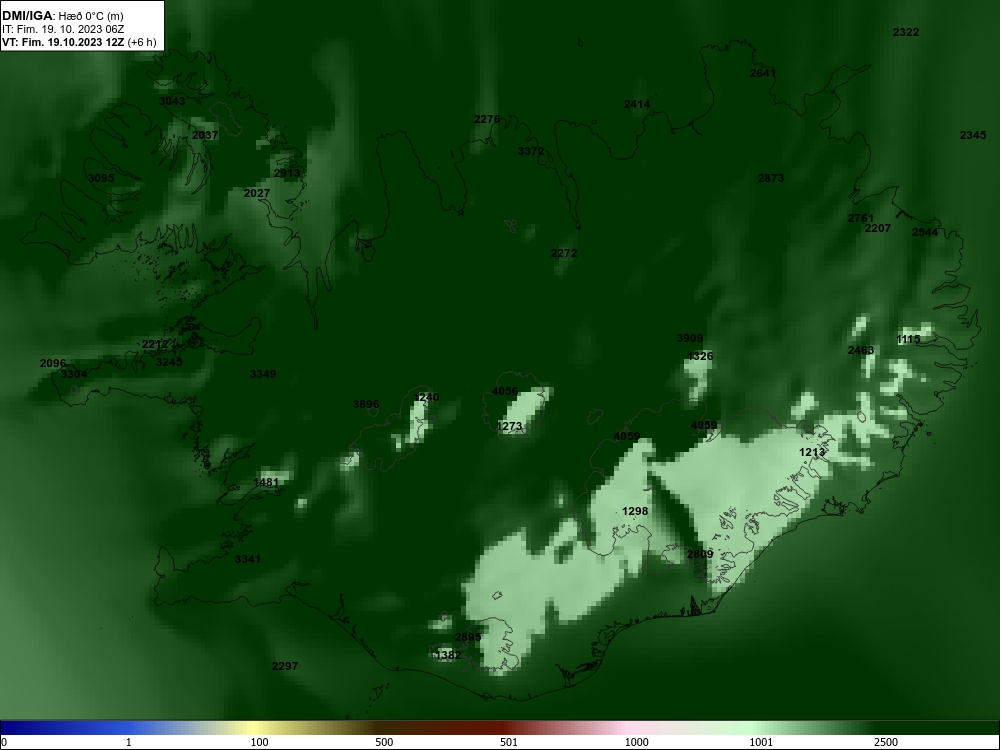Click the height value 3095
1000x750 pixels.
pyautogui.click(x=101, y=178)
